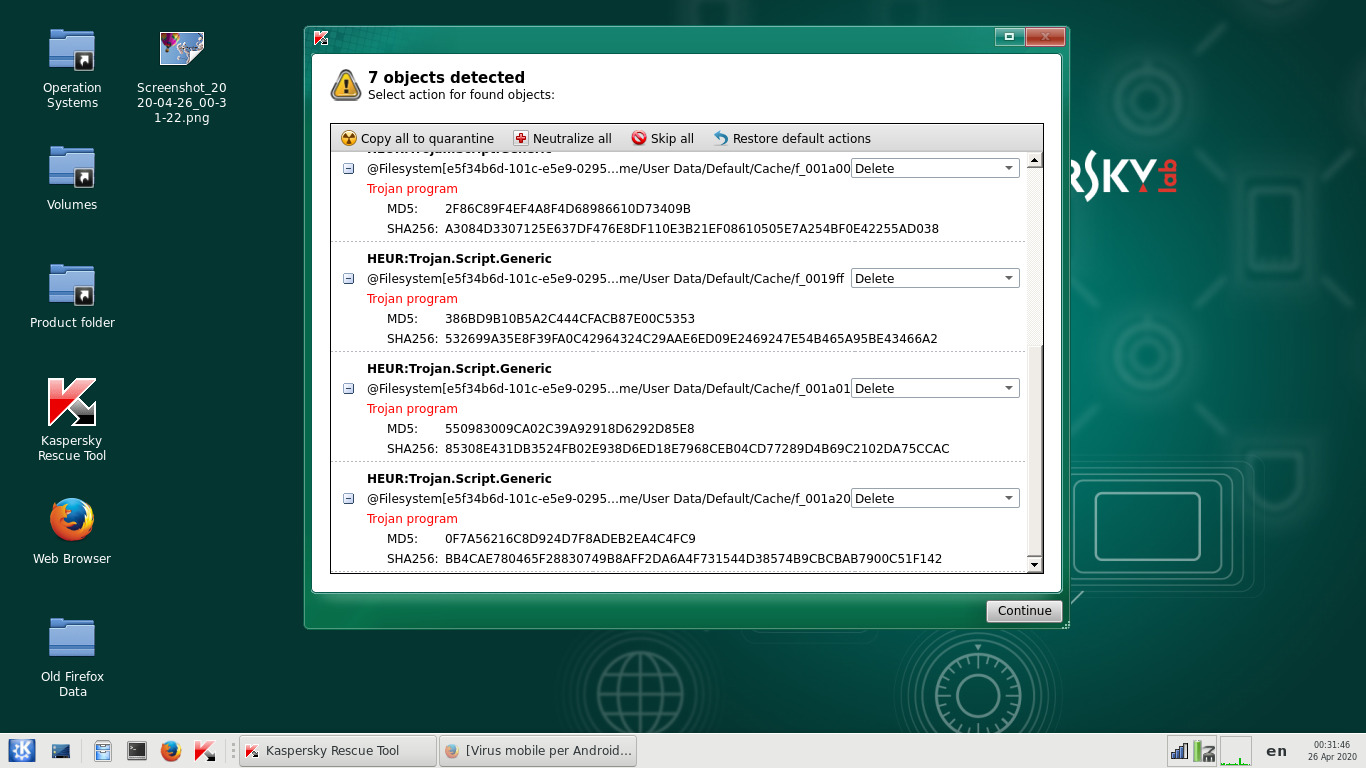Collapse the f_001a00 detection entry
Viewport: 1366px width, 768px height.
[x=348, y=169]
